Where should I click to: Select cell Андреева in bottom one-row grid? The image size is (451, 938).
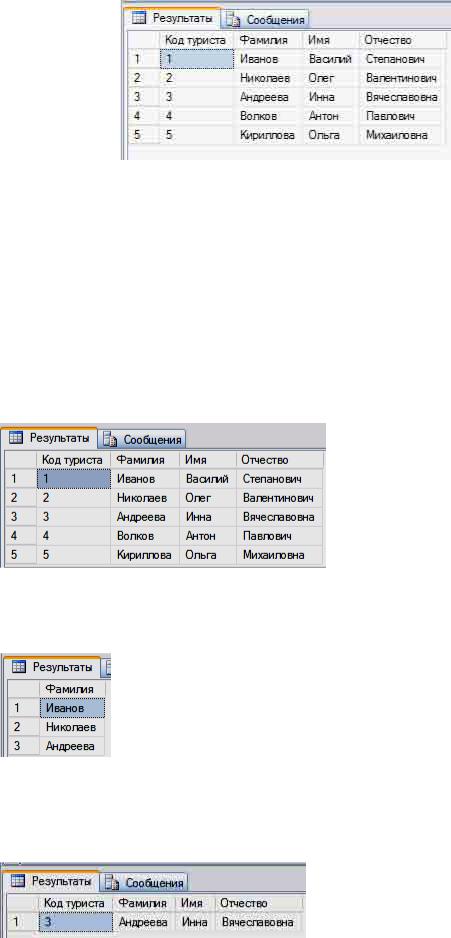144,922
